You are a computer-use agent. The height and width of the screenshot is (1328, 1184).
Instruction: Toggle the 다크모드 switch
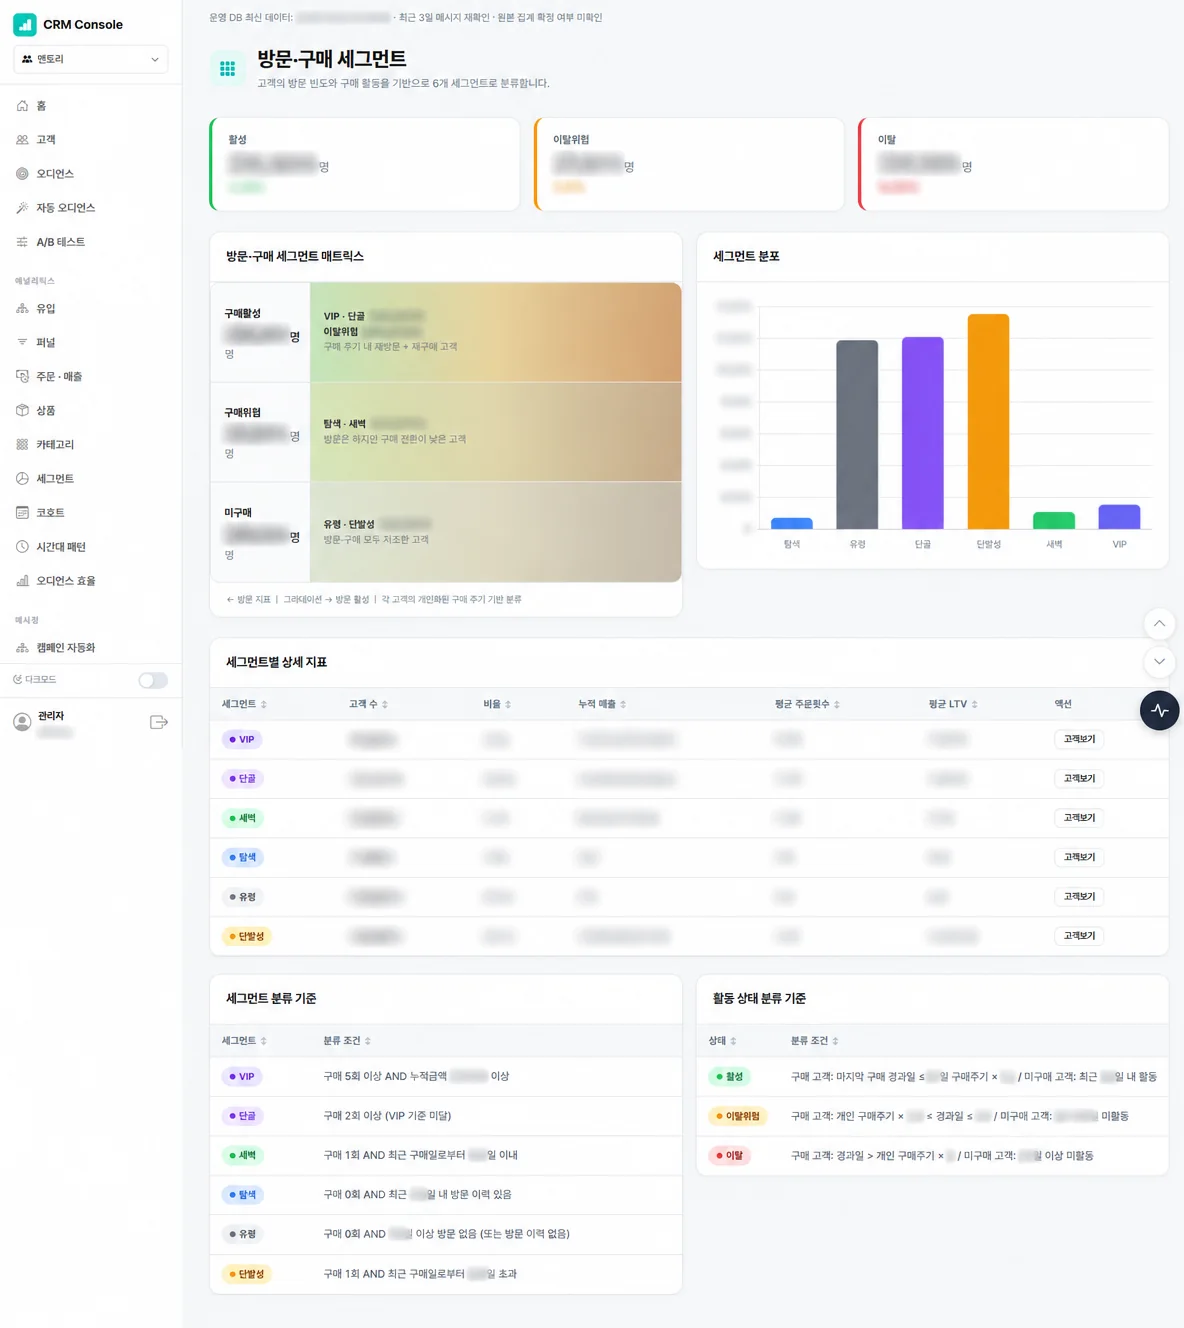153,681
